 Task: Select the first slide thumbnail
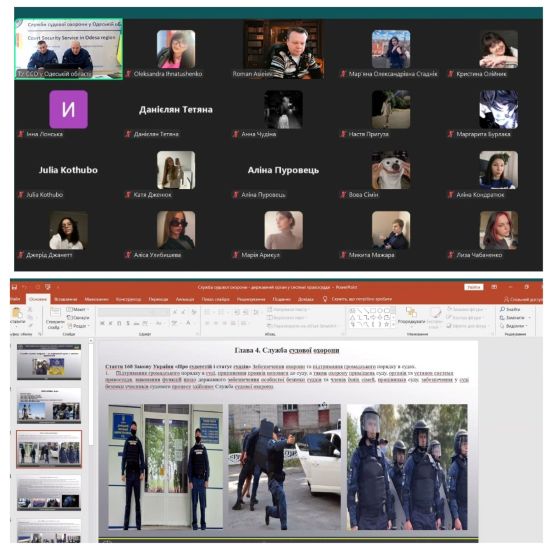(49, 362)
